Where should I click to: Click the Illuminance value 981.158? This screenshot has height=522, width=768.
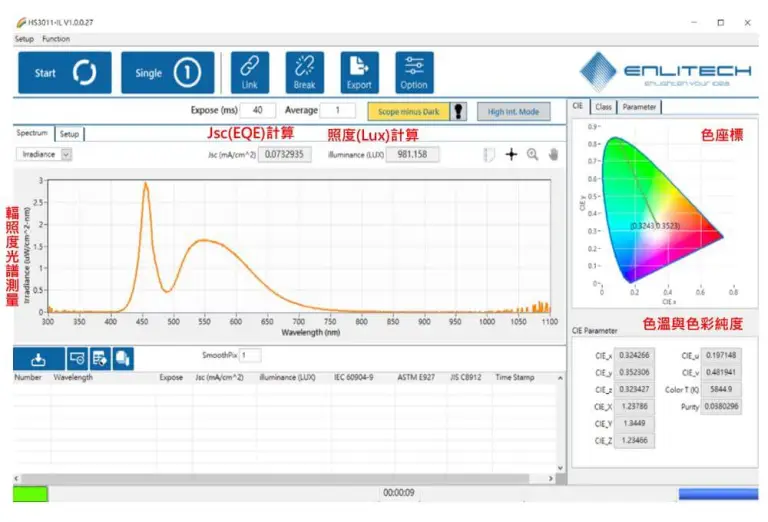pos(412,154)
